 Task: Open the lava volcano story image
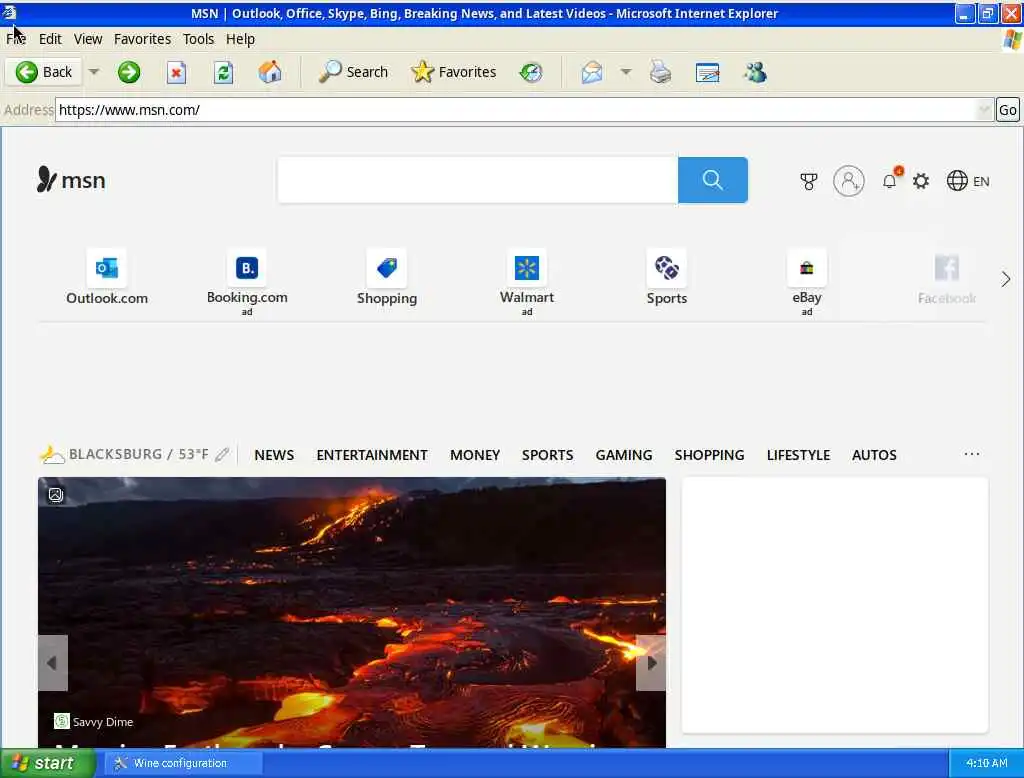coord(352,612)
